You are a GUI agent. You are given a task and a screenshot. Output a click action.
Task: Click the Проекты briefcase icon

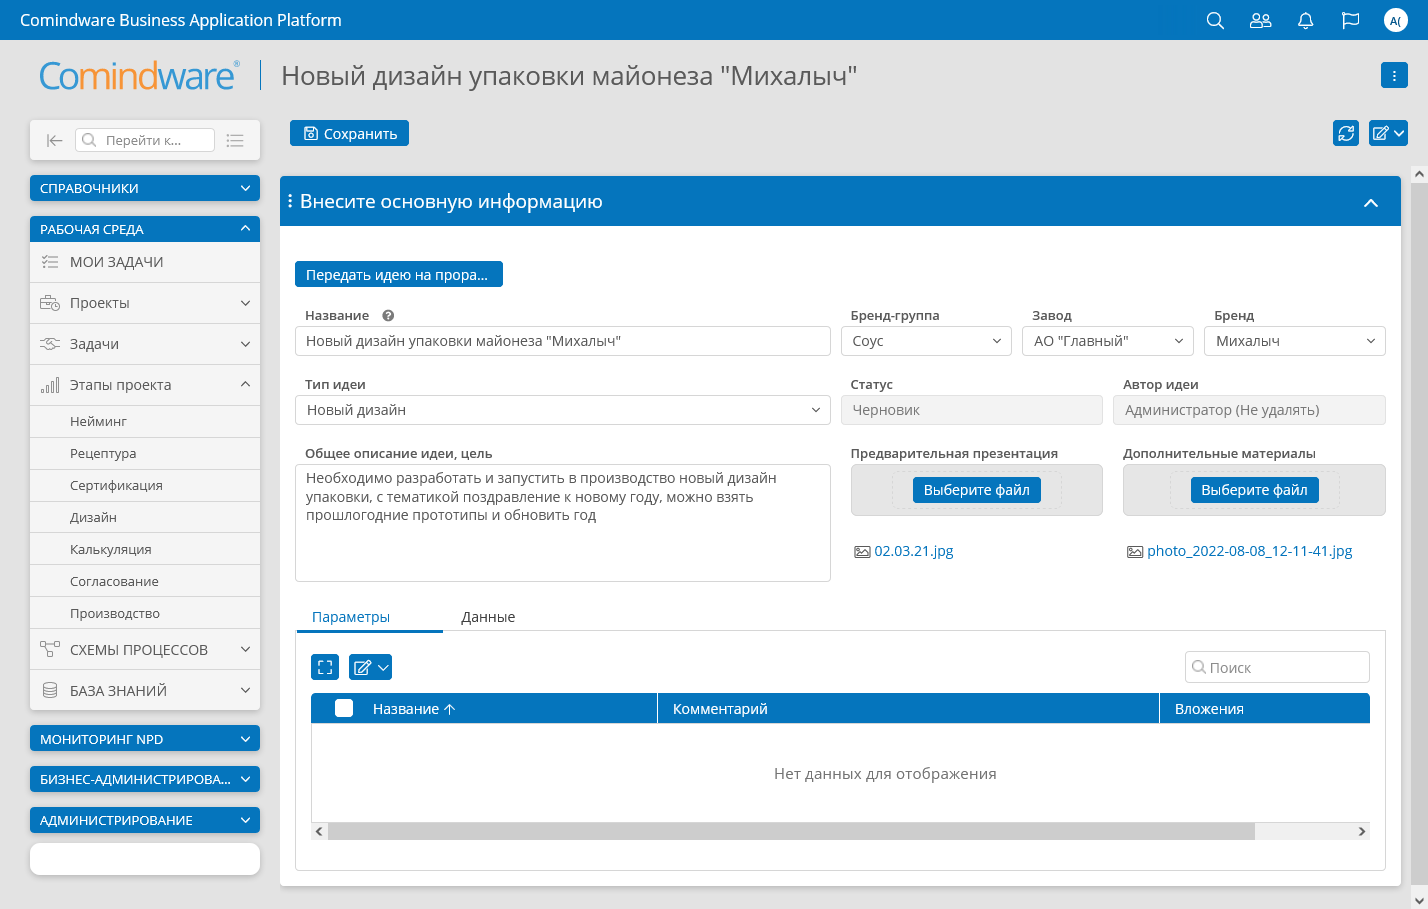point(50,303)
